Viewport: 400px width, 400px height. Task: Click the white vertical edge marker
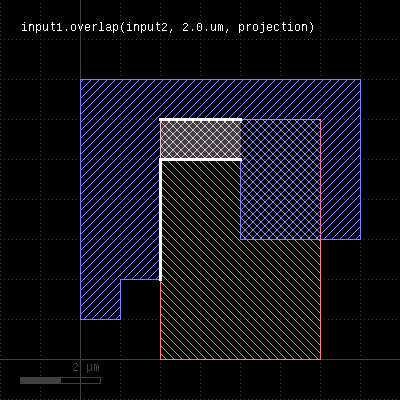pos(160,220)
